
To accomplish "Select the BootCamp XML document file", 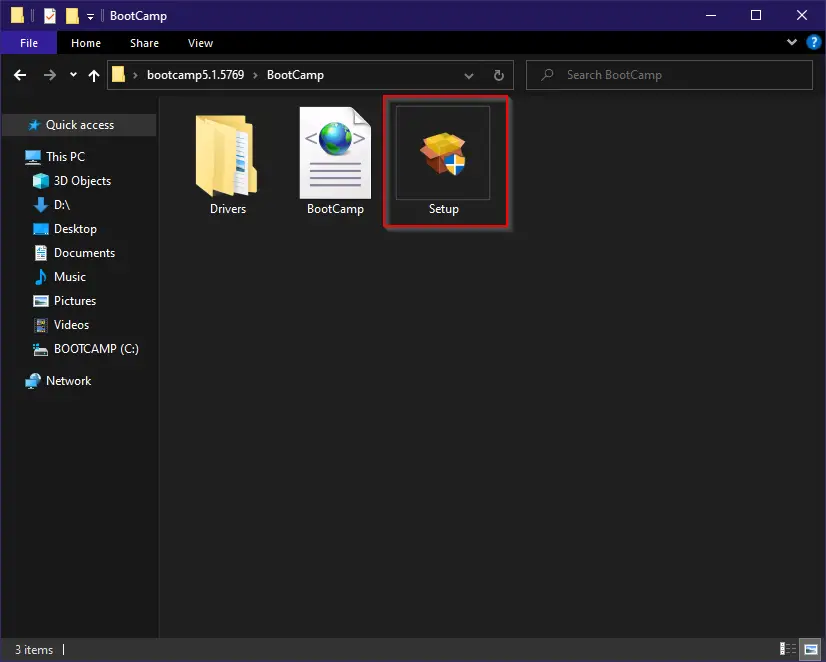I will pos(336,161).
